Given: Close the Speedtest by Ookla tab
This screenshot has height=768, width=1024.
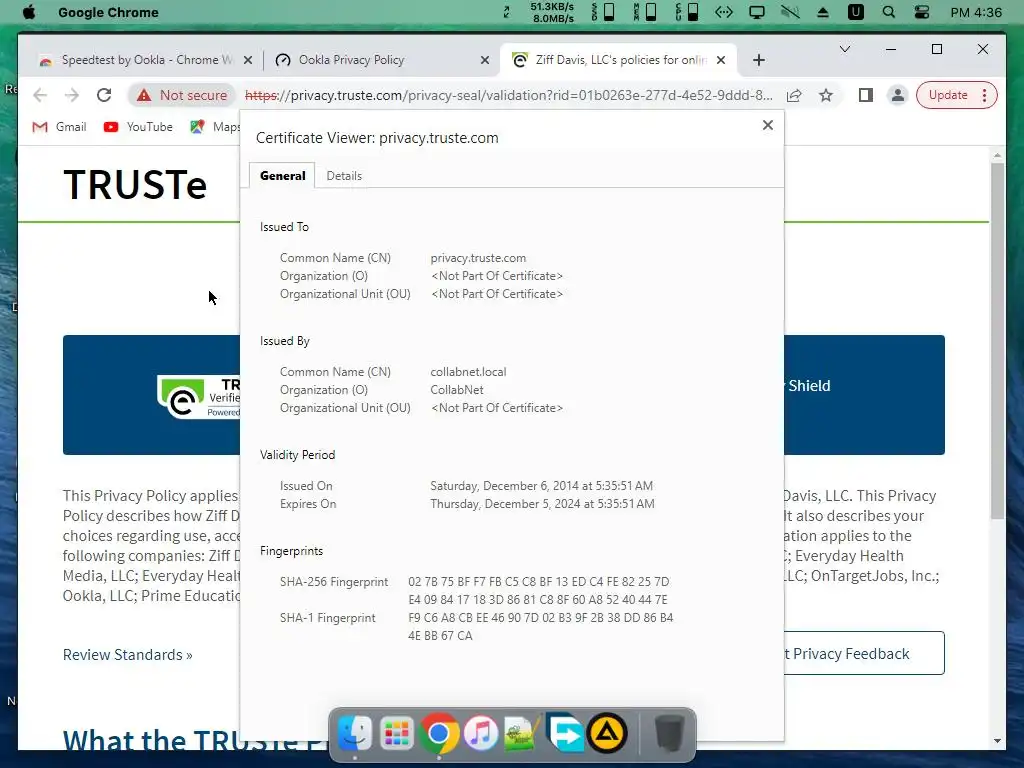Looking at the screenshot, I should click(x=248, y=60).
